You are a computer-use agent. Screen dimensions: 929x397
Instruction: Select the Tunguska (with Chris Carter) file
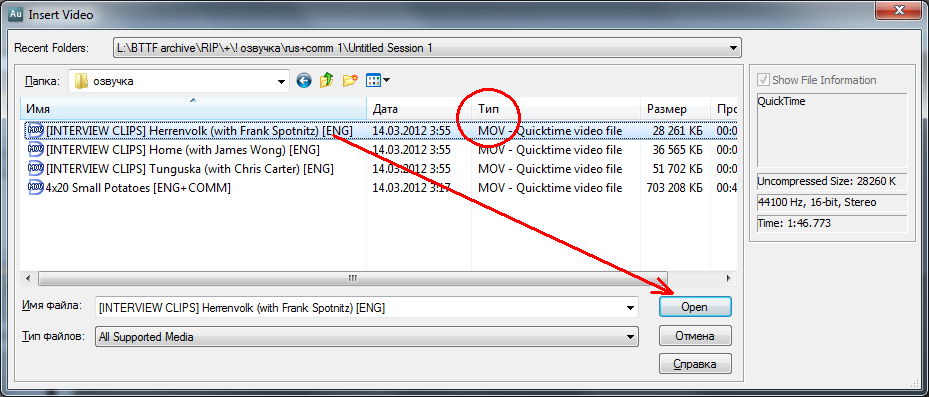pyautogui.click(x=190, y=169)
